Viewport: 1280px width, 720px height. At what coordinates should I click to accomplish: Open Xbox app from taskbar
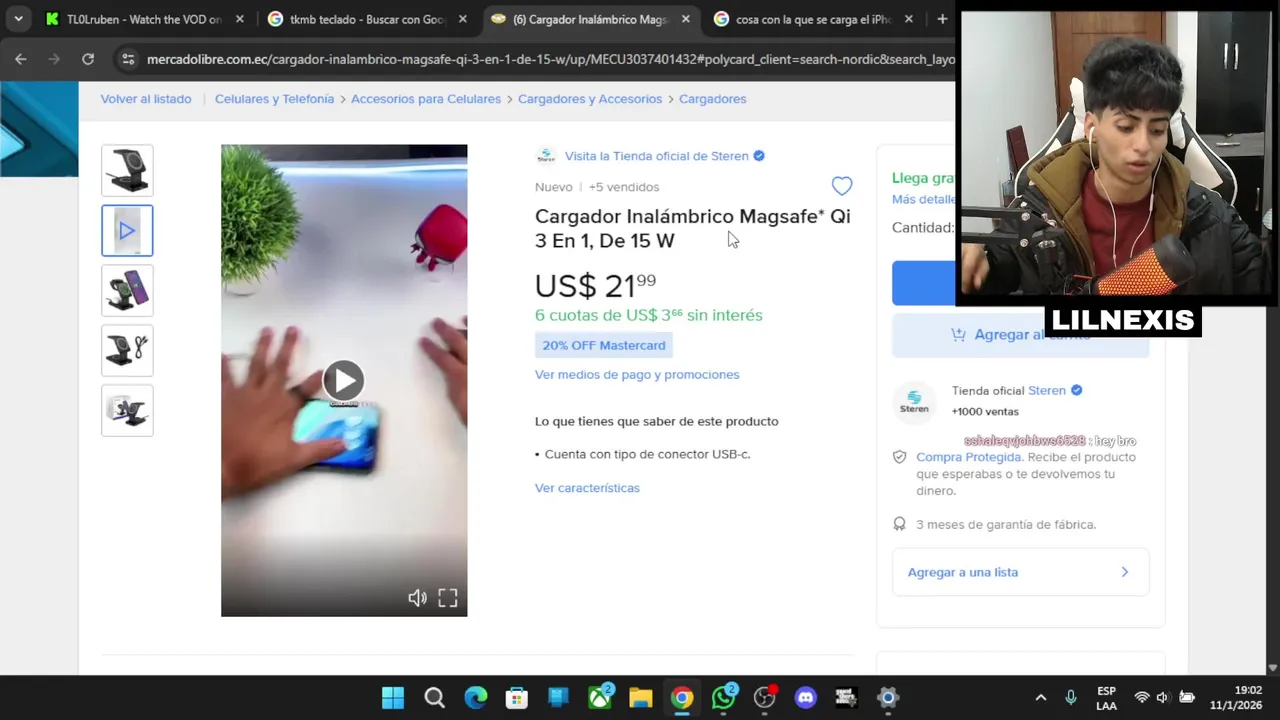[x=600, y=698]
